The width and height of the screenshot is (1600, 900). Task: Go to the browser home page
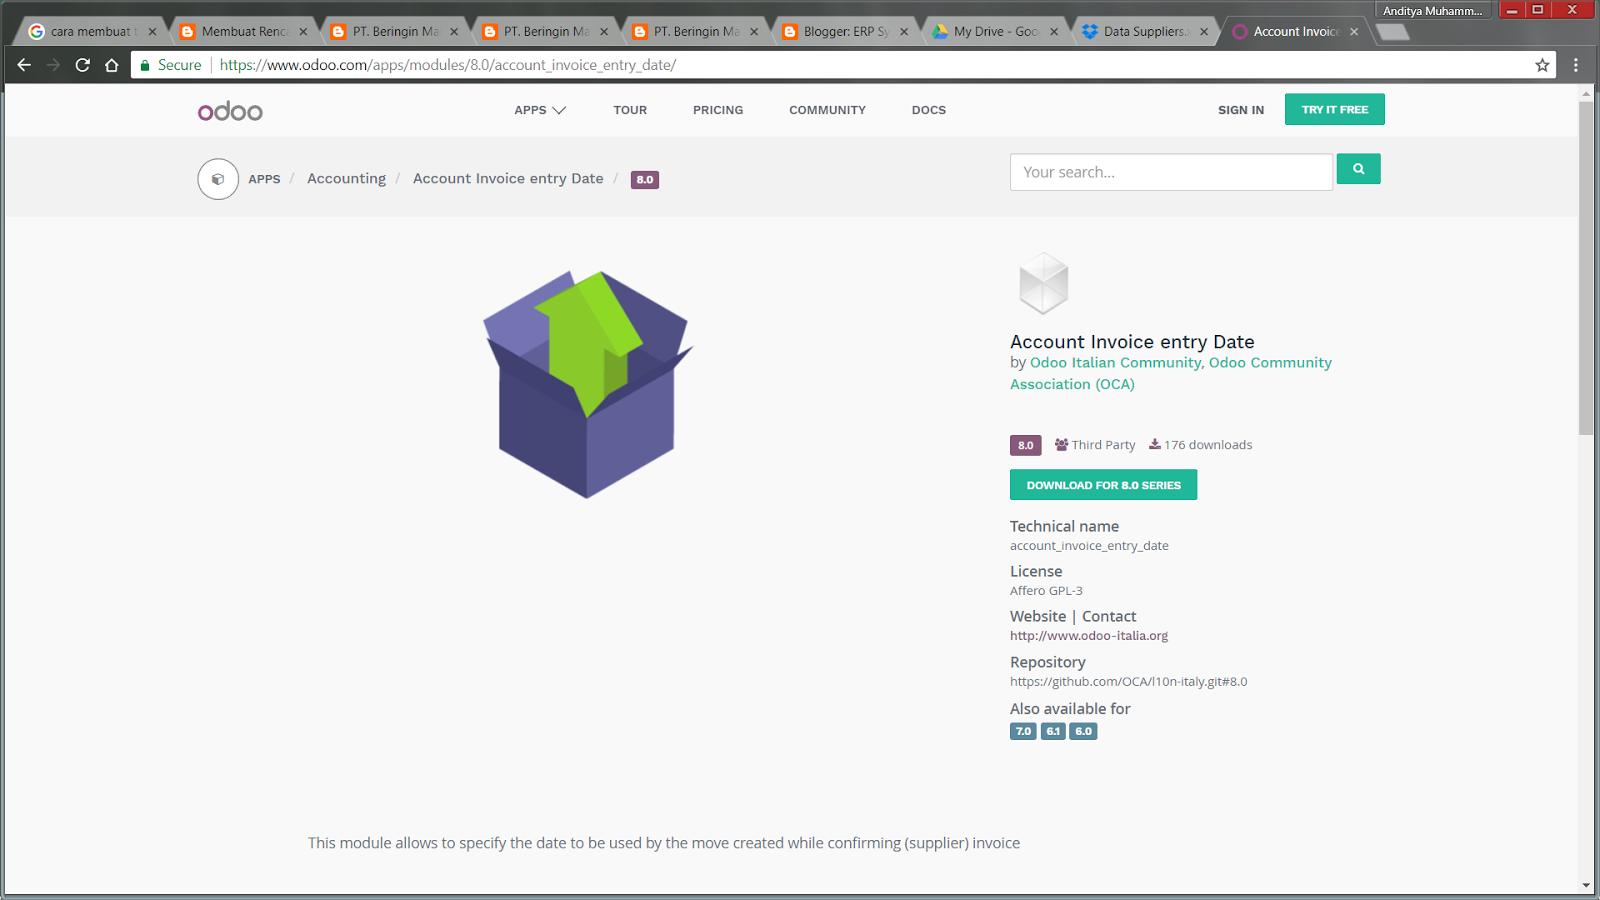(x=112, y=65)
